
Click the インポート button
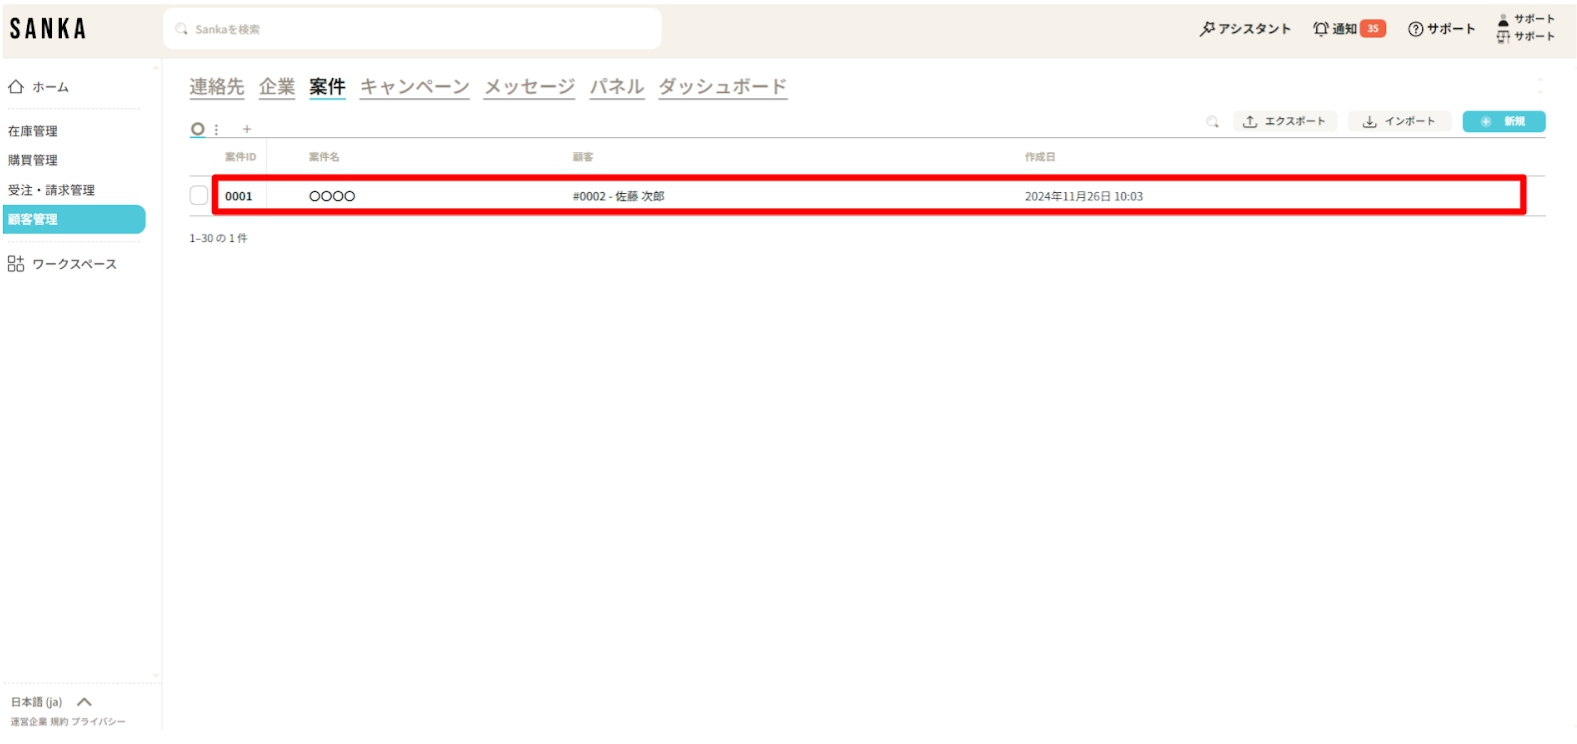1398,122
